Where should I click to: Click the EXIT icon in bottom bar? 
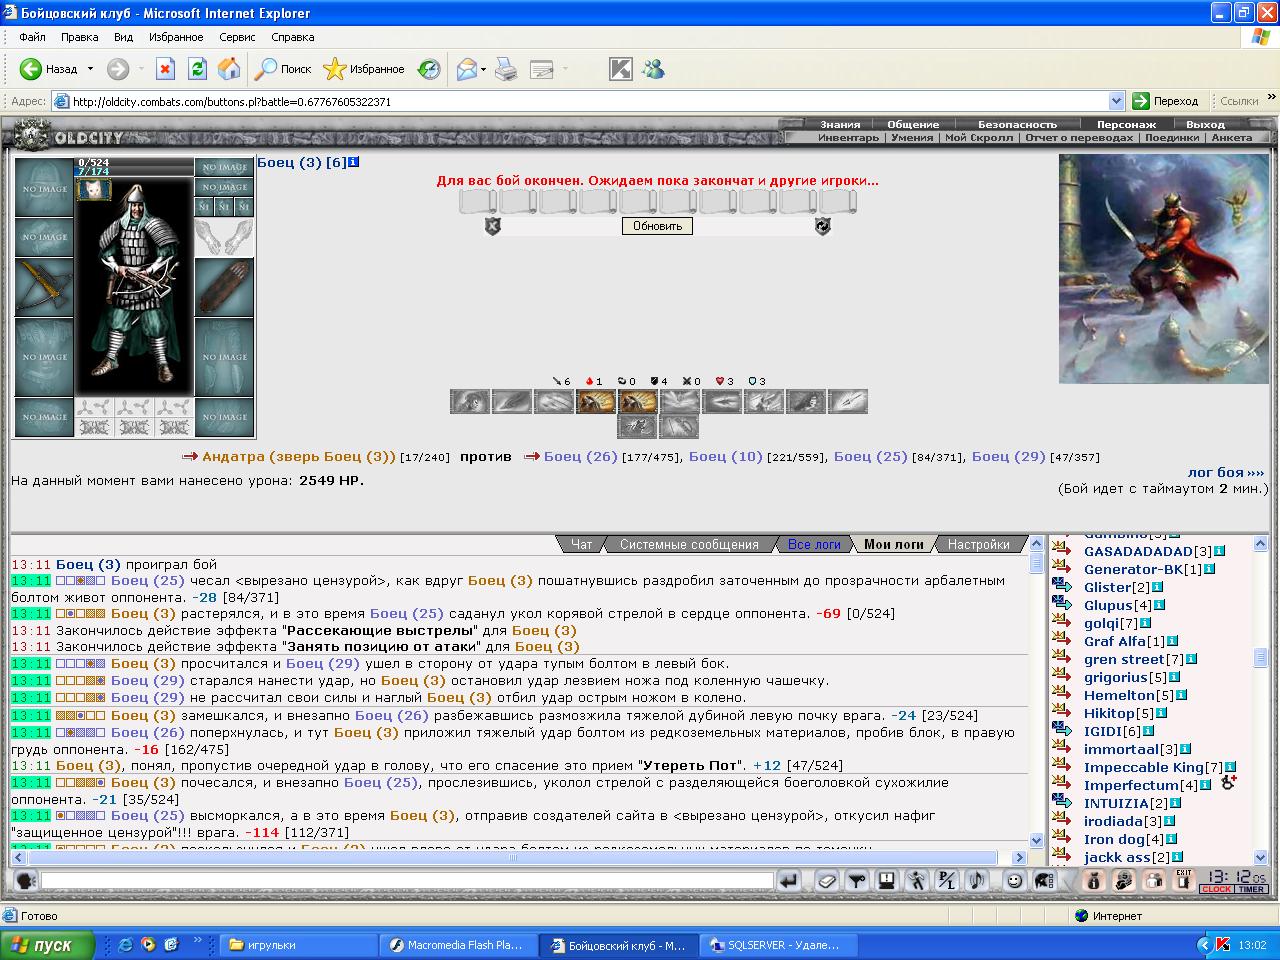point(1184,881)
